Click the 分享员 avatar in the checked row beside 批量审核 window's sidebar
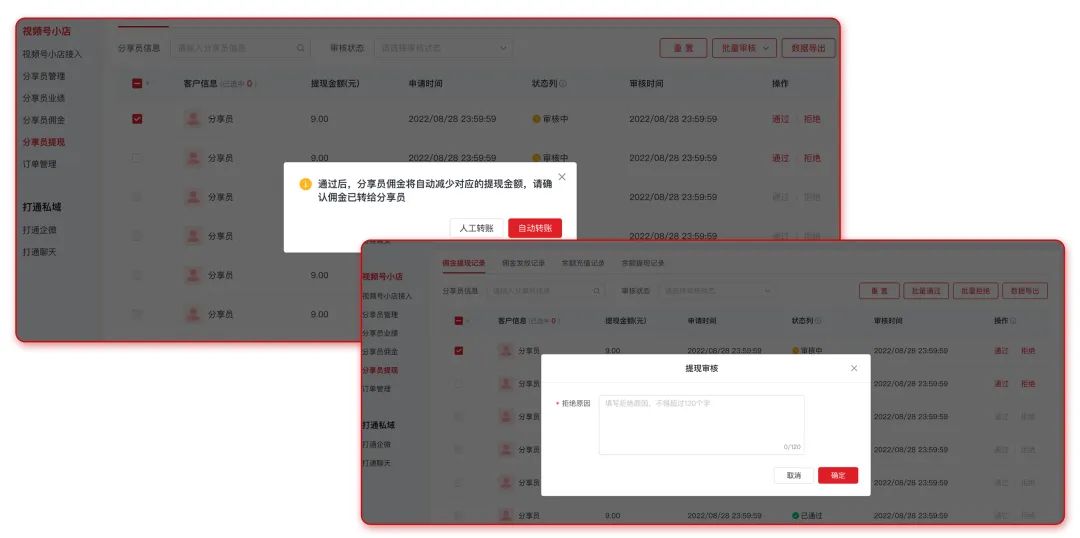This screenshot has height=538, width=1080. coord(193,119)
